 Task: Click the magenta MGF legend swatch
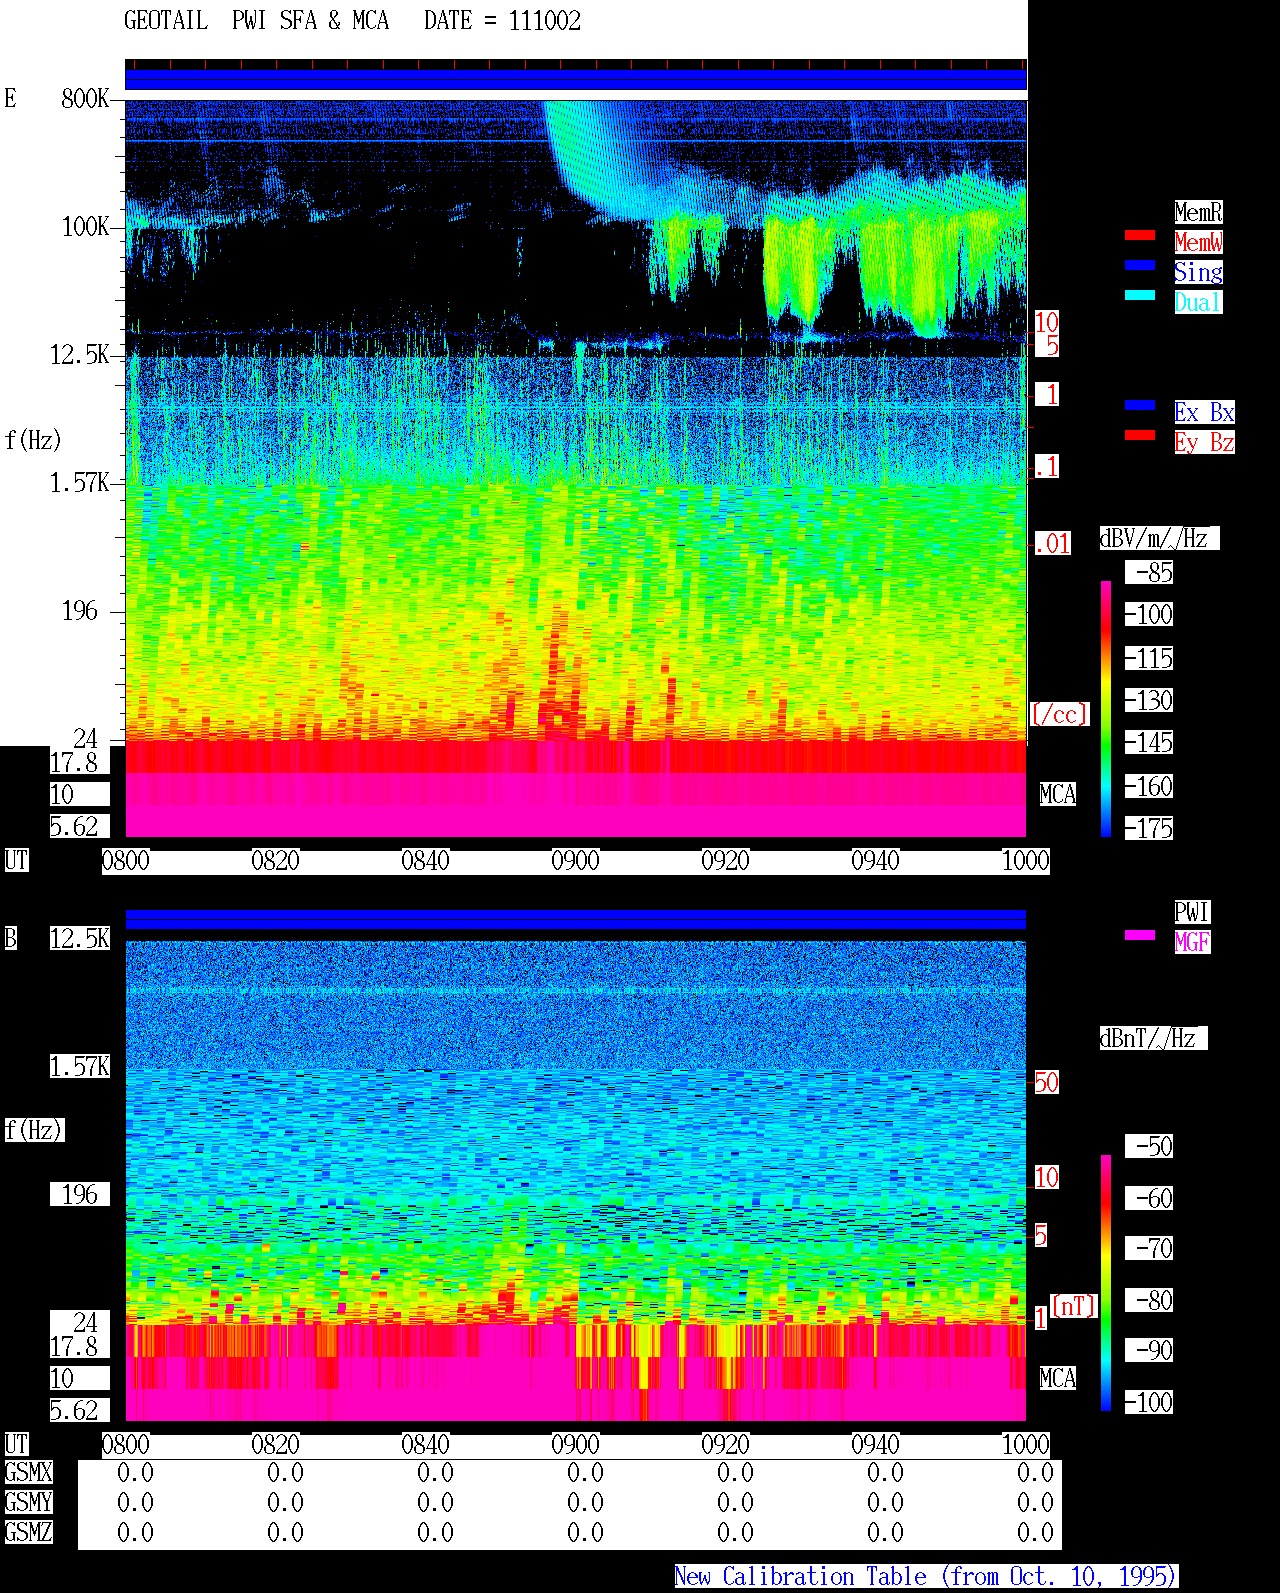pos(1140,936)
